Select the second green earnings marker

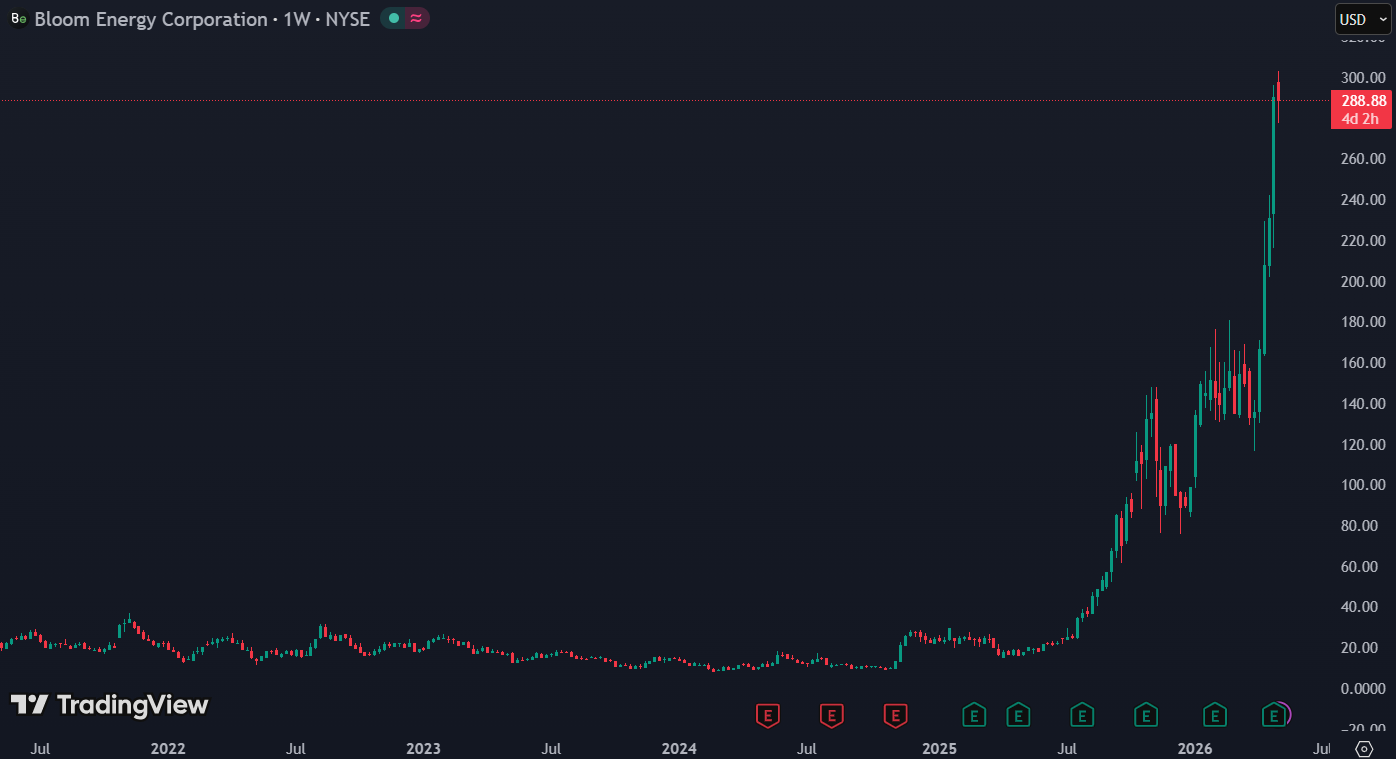(1018, 715)
